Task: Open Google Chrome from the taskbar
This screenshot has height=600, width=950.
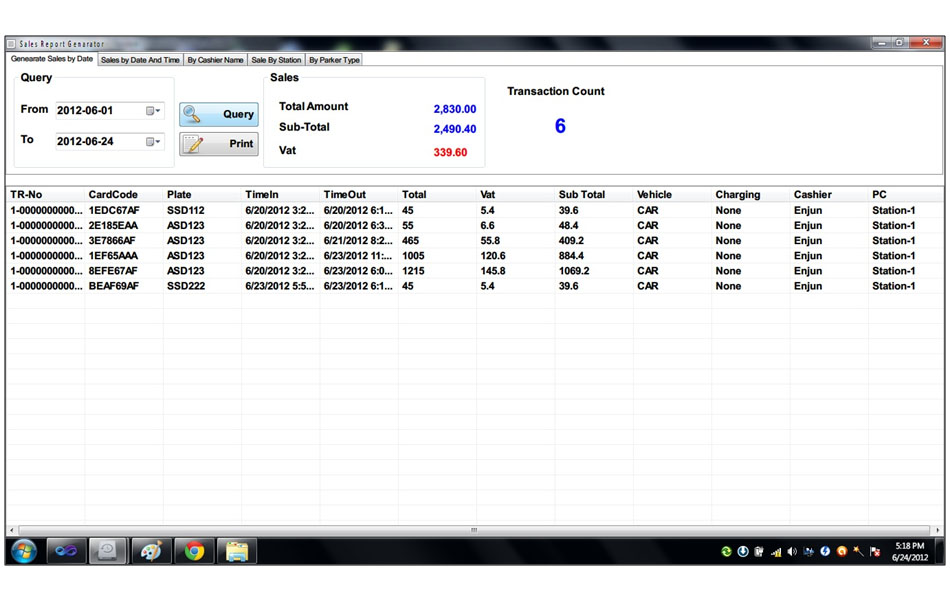Action: pyautogui.click(x=194, y=551)
